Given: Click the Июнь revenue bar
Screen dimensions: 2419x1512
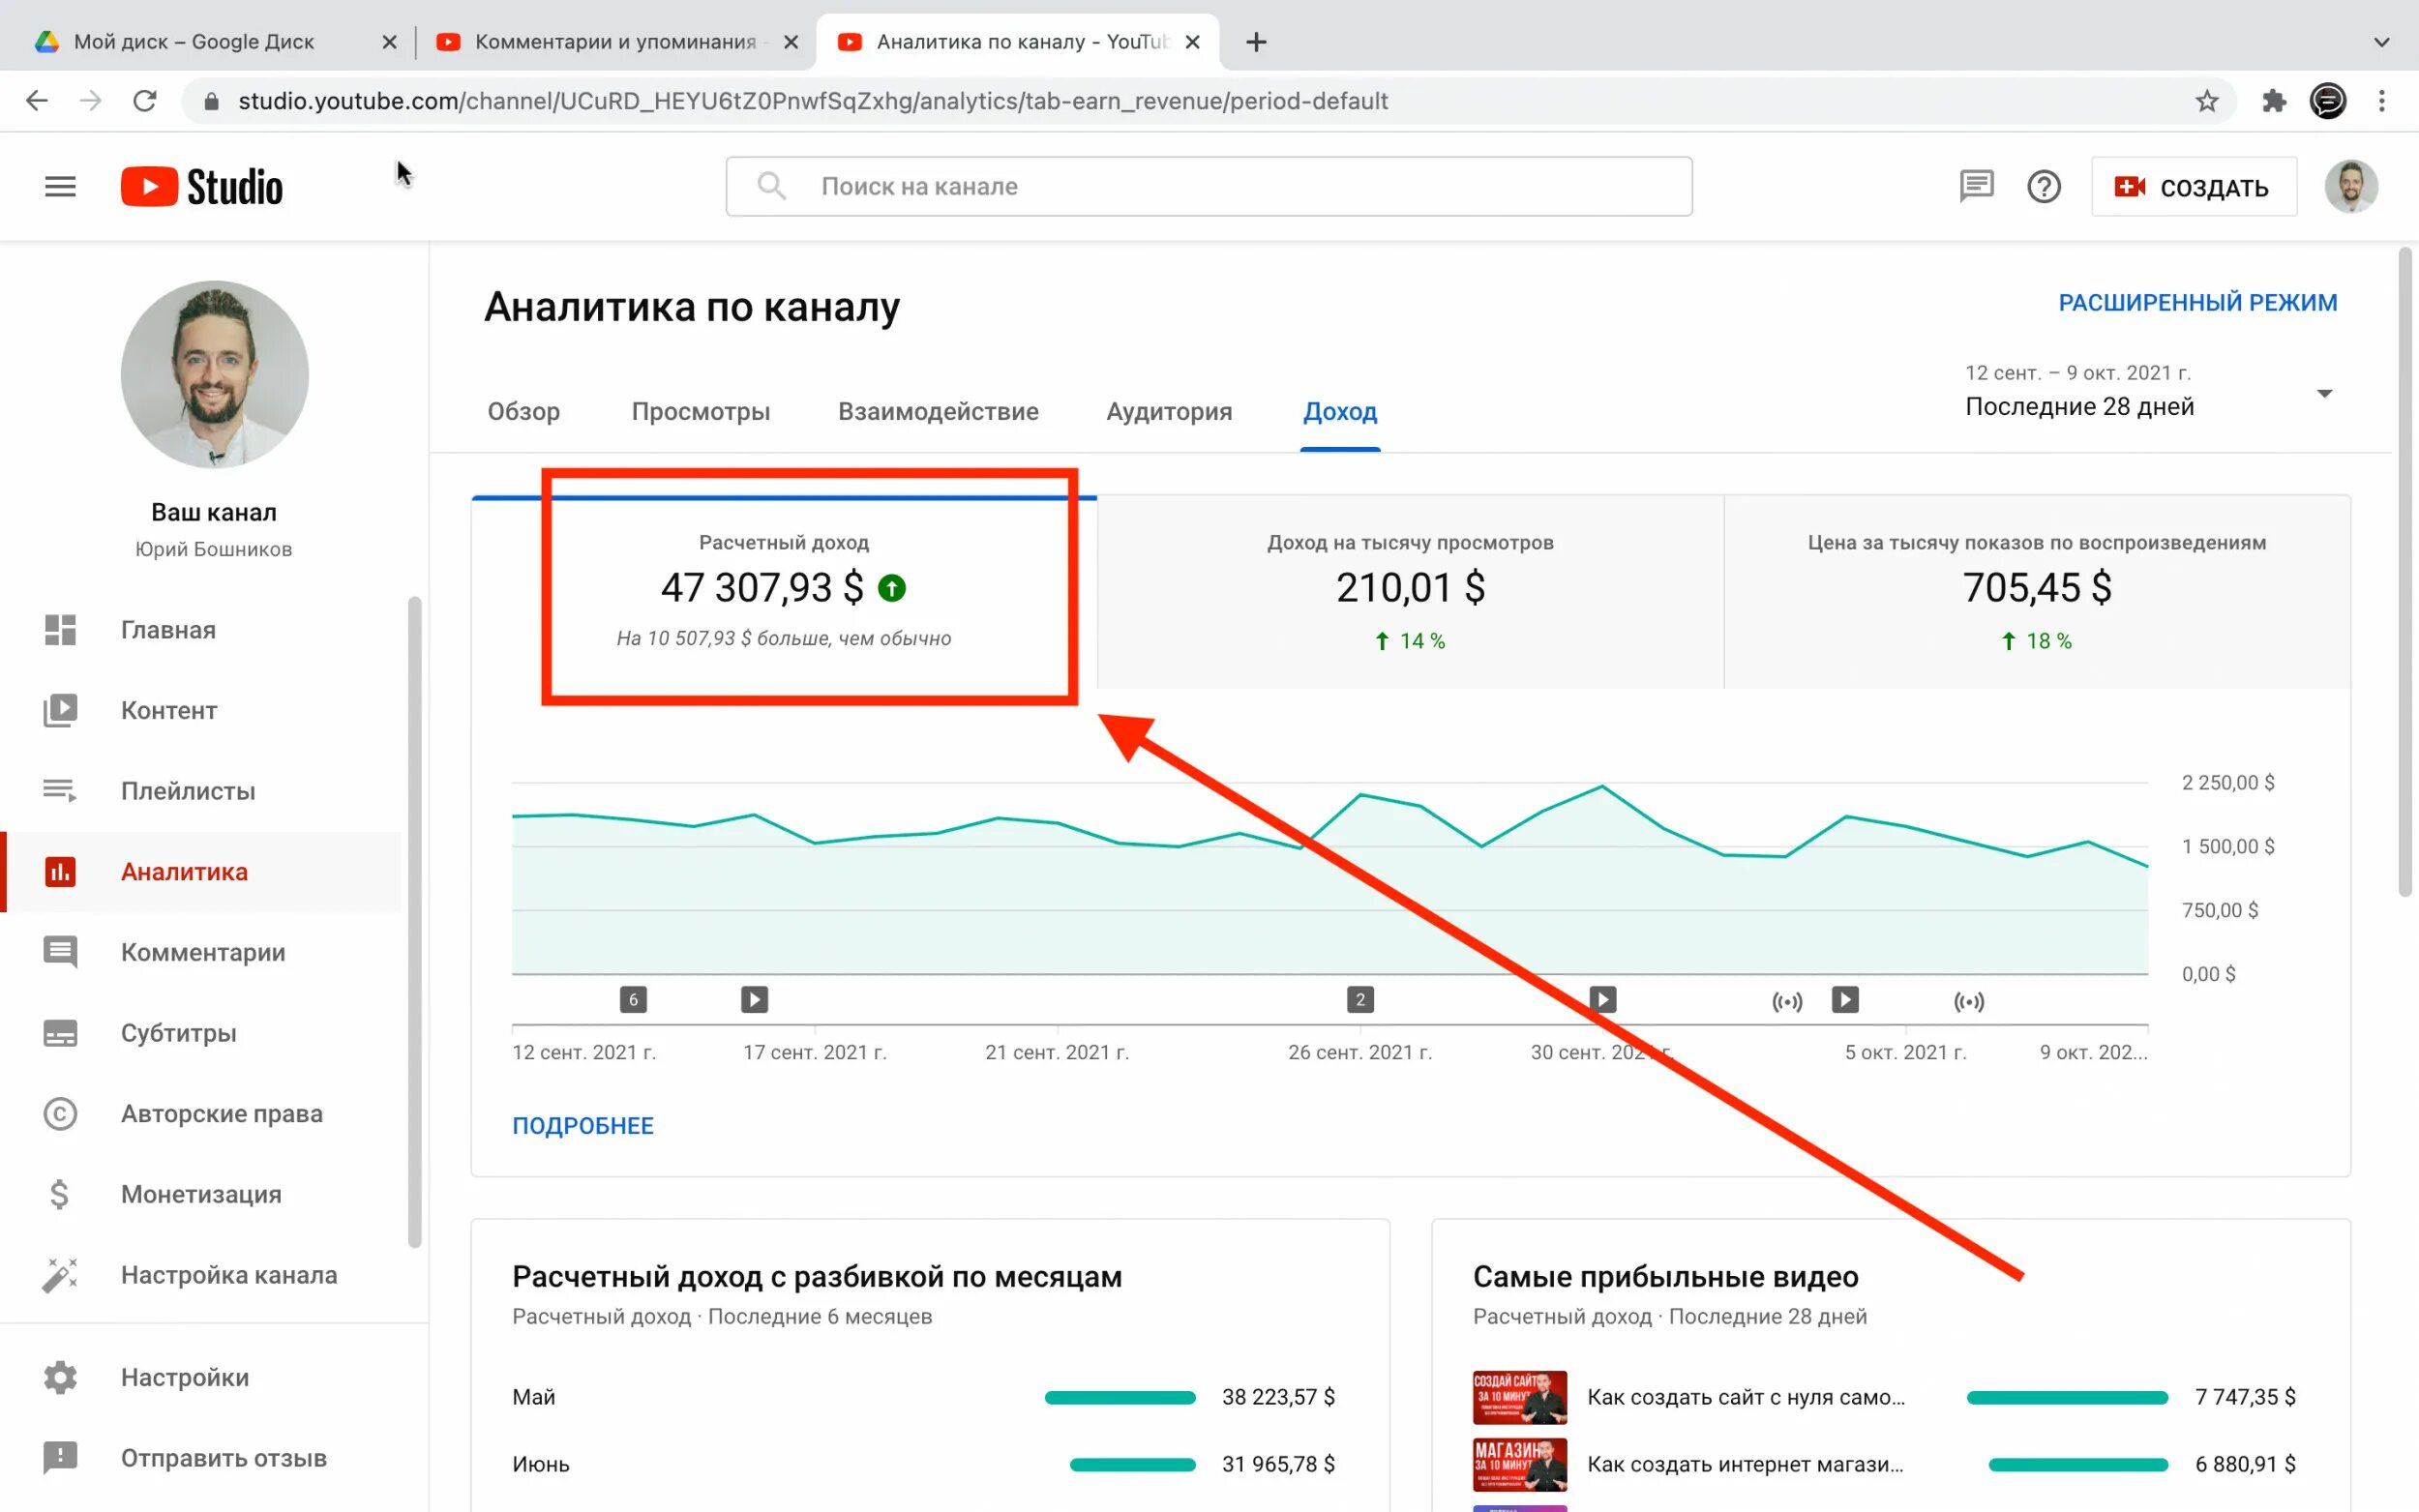Looking at the screenshot, I should pos(1132,1464).
